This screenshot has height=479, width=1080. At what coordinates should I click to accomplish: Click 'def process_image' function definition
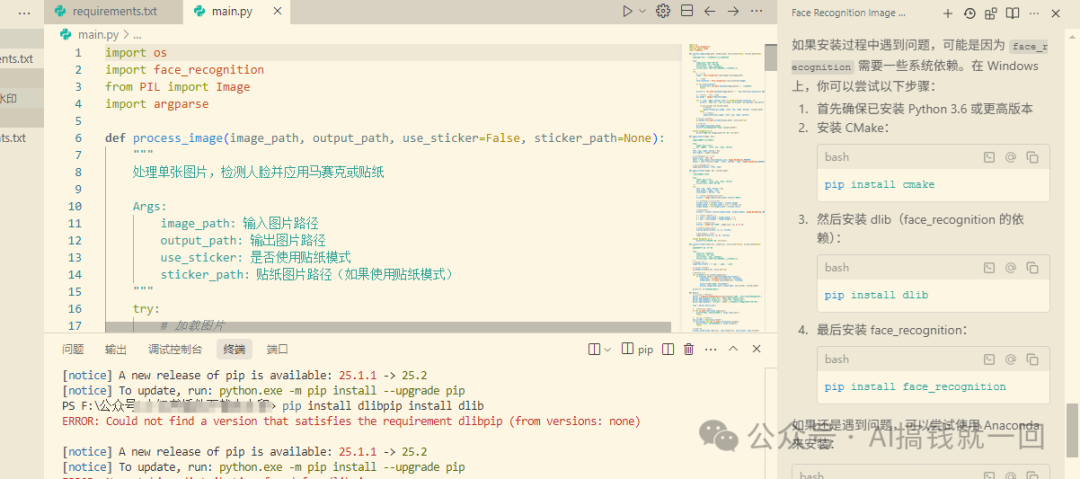[x=384, y=138]
